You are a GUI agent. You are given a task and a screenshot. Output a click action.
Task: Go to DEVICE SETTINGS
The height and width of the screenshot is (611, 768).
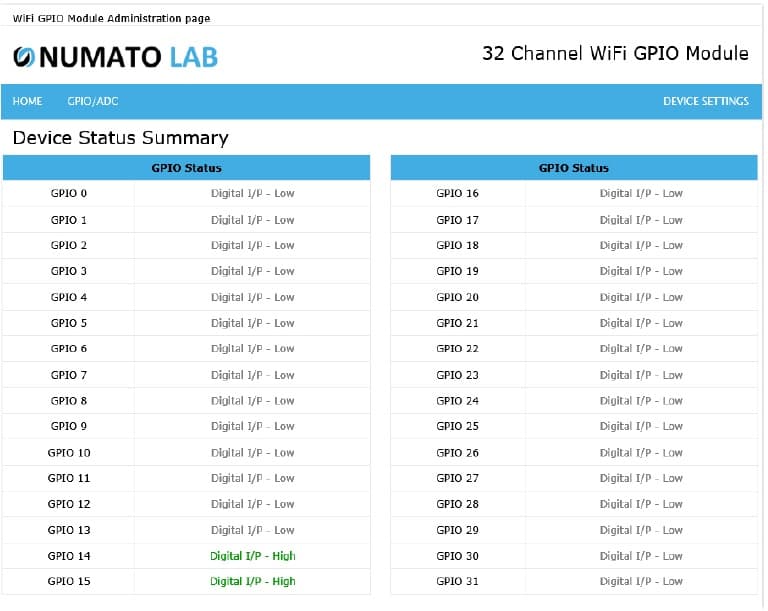click(x=705, y=101)
